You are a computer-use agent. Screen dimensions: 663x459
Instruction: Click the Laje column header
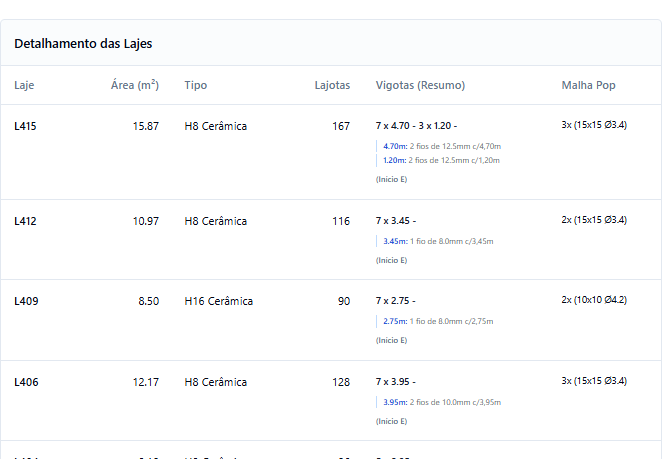(x=24, y=85)
